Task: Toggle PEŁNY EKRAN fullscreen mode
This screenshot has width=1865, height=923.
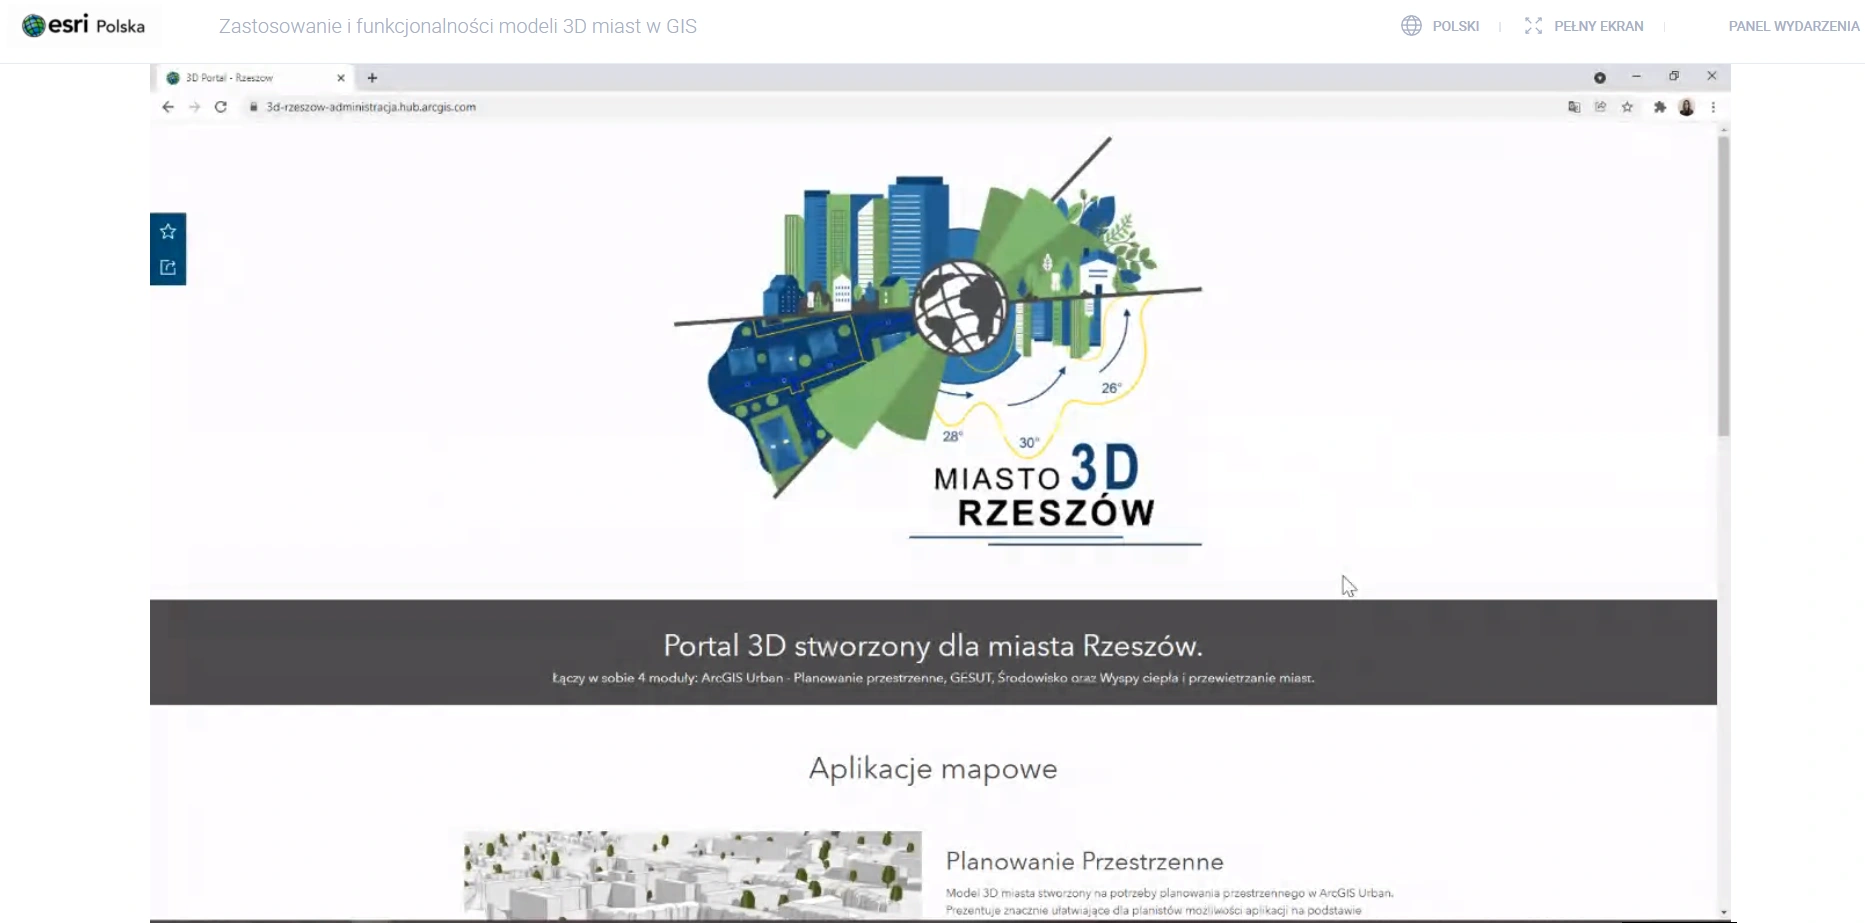Action: 1584,26
